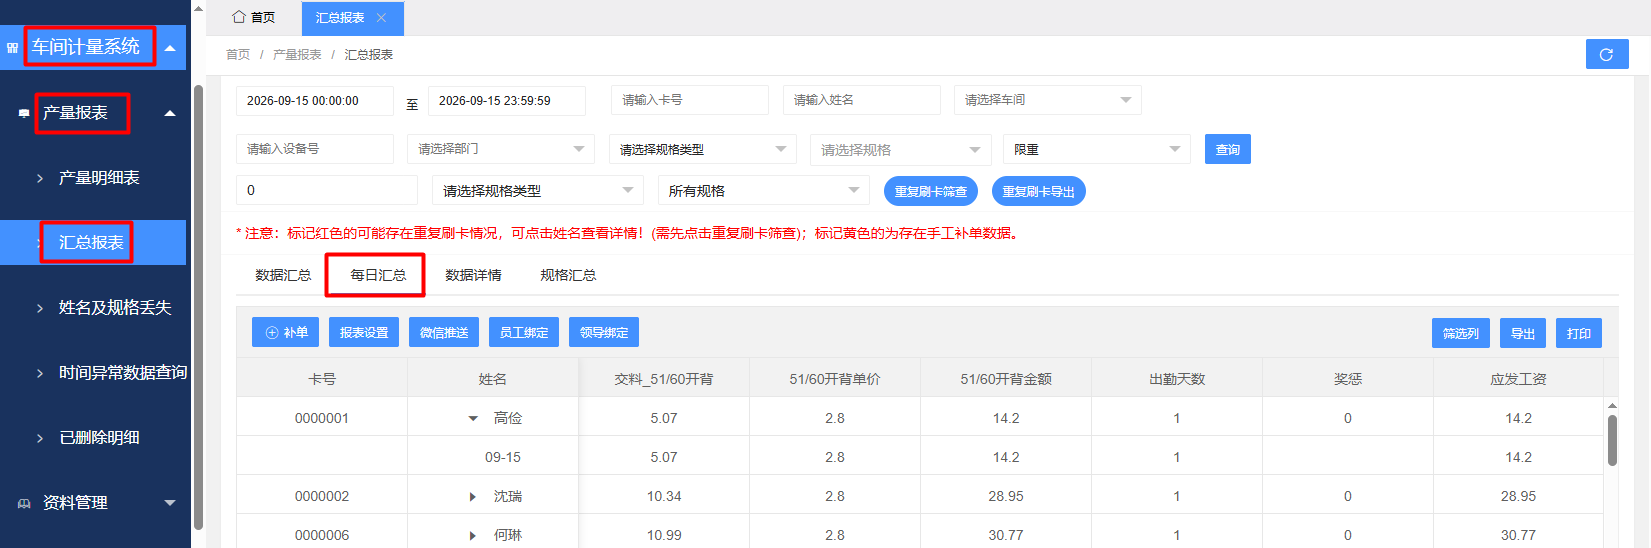Image resolution: width=1651 pixels, height=548 pixels.
Task: Click start date field 2026-09-15 00:00:00
Action: [315, 101]
